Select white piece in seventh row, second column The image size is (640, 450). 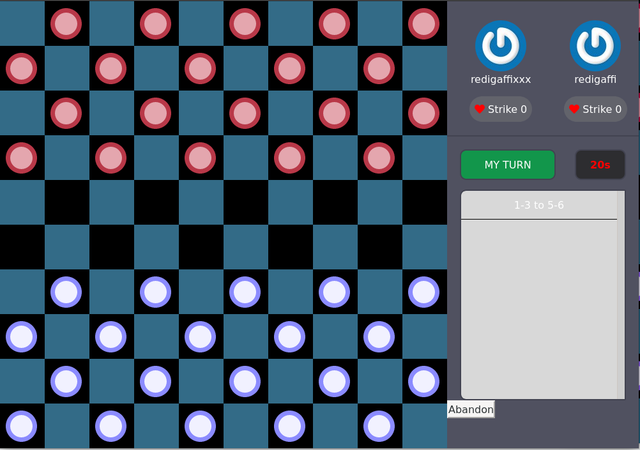coord(66,292)
